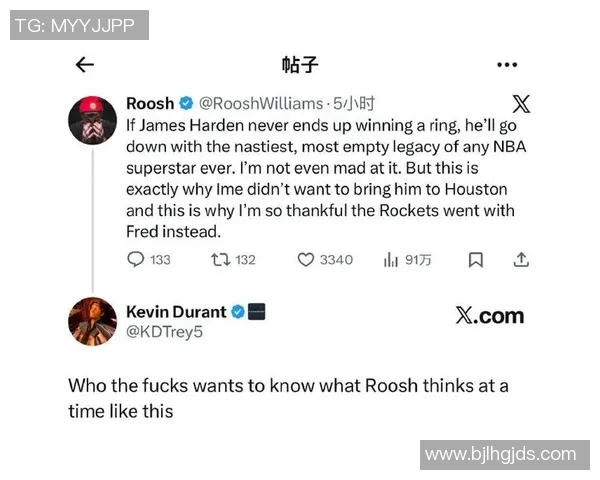Image resolution: width=600 pixels, height=480 pixels.
Task: Click the 5小时 post timestamp
Action: click(354, 104)
